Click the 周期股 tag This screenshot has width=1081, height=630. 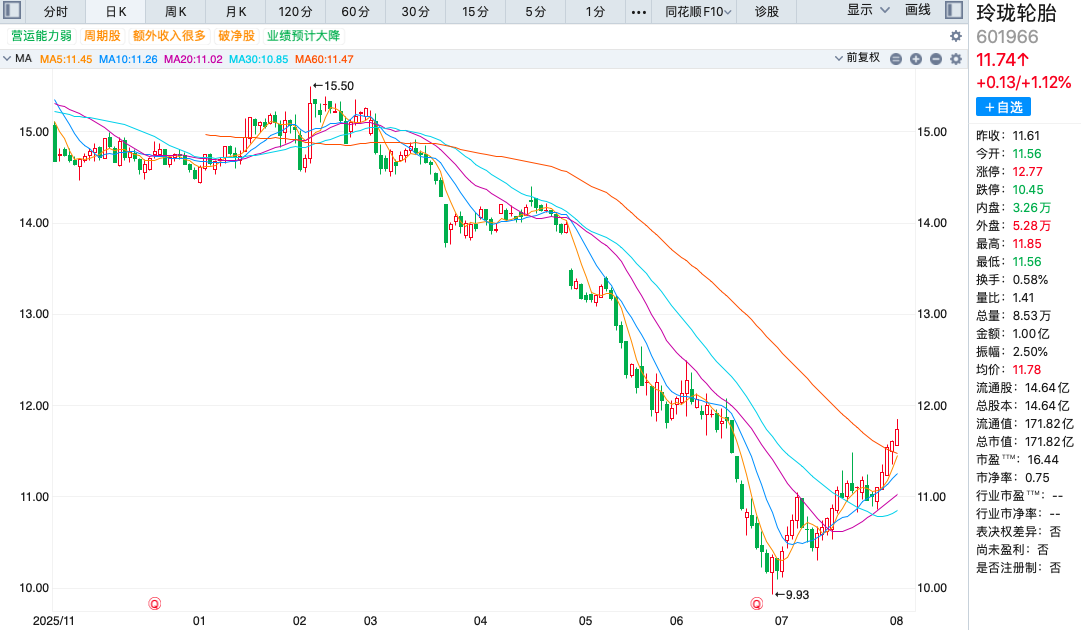[102, 36]
